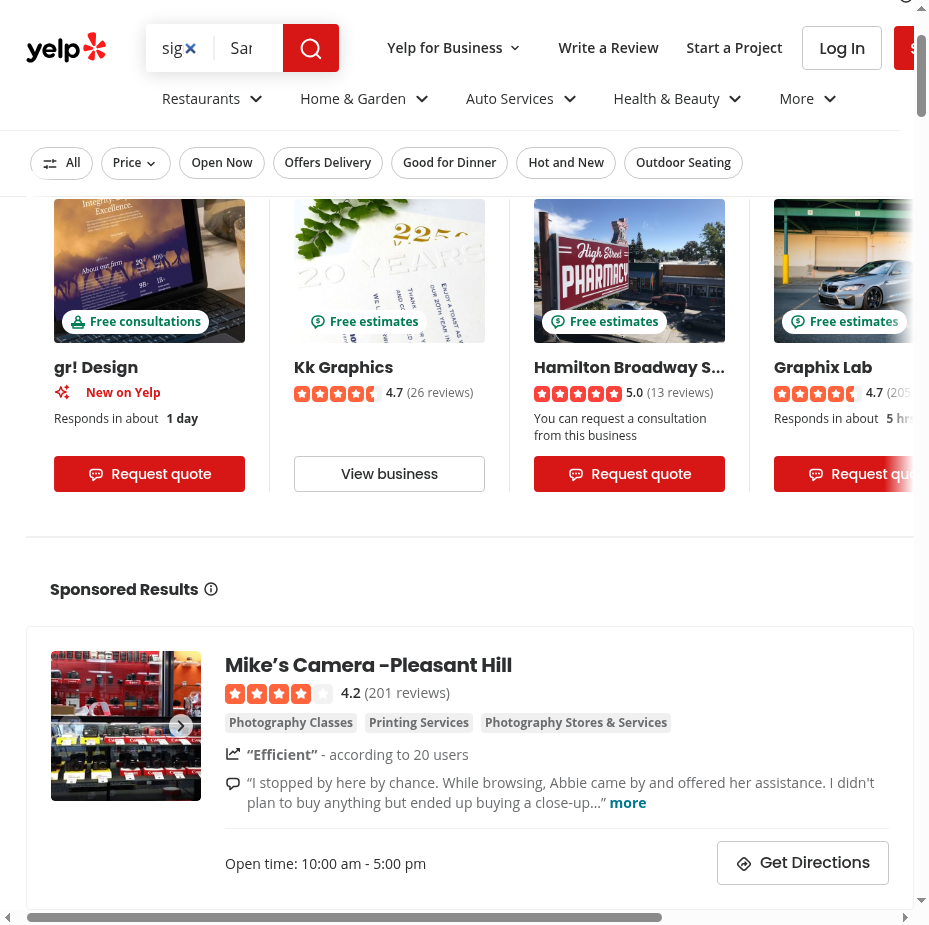Open the Restaurants category dropdown
The width and height of the screenshot is (929, 925).
pyautogui.click(x=212, y=99)
